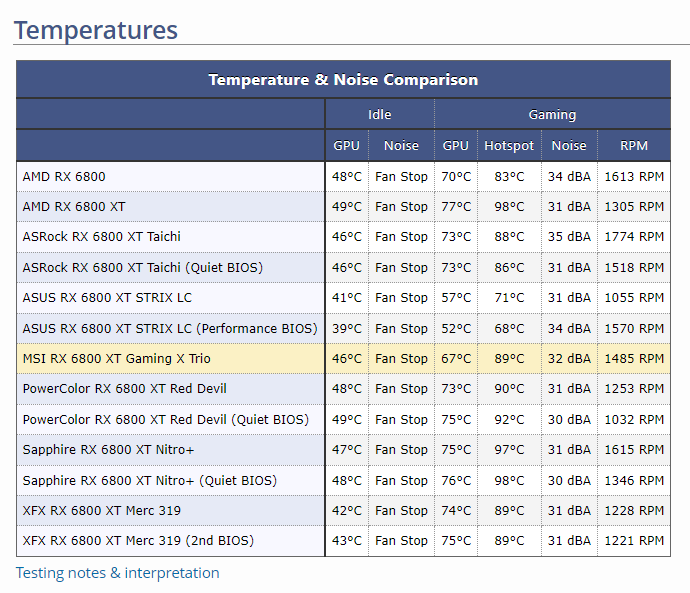
Task: Select the ASRock RX 6800 XT Taichi row
Action: 102,237
